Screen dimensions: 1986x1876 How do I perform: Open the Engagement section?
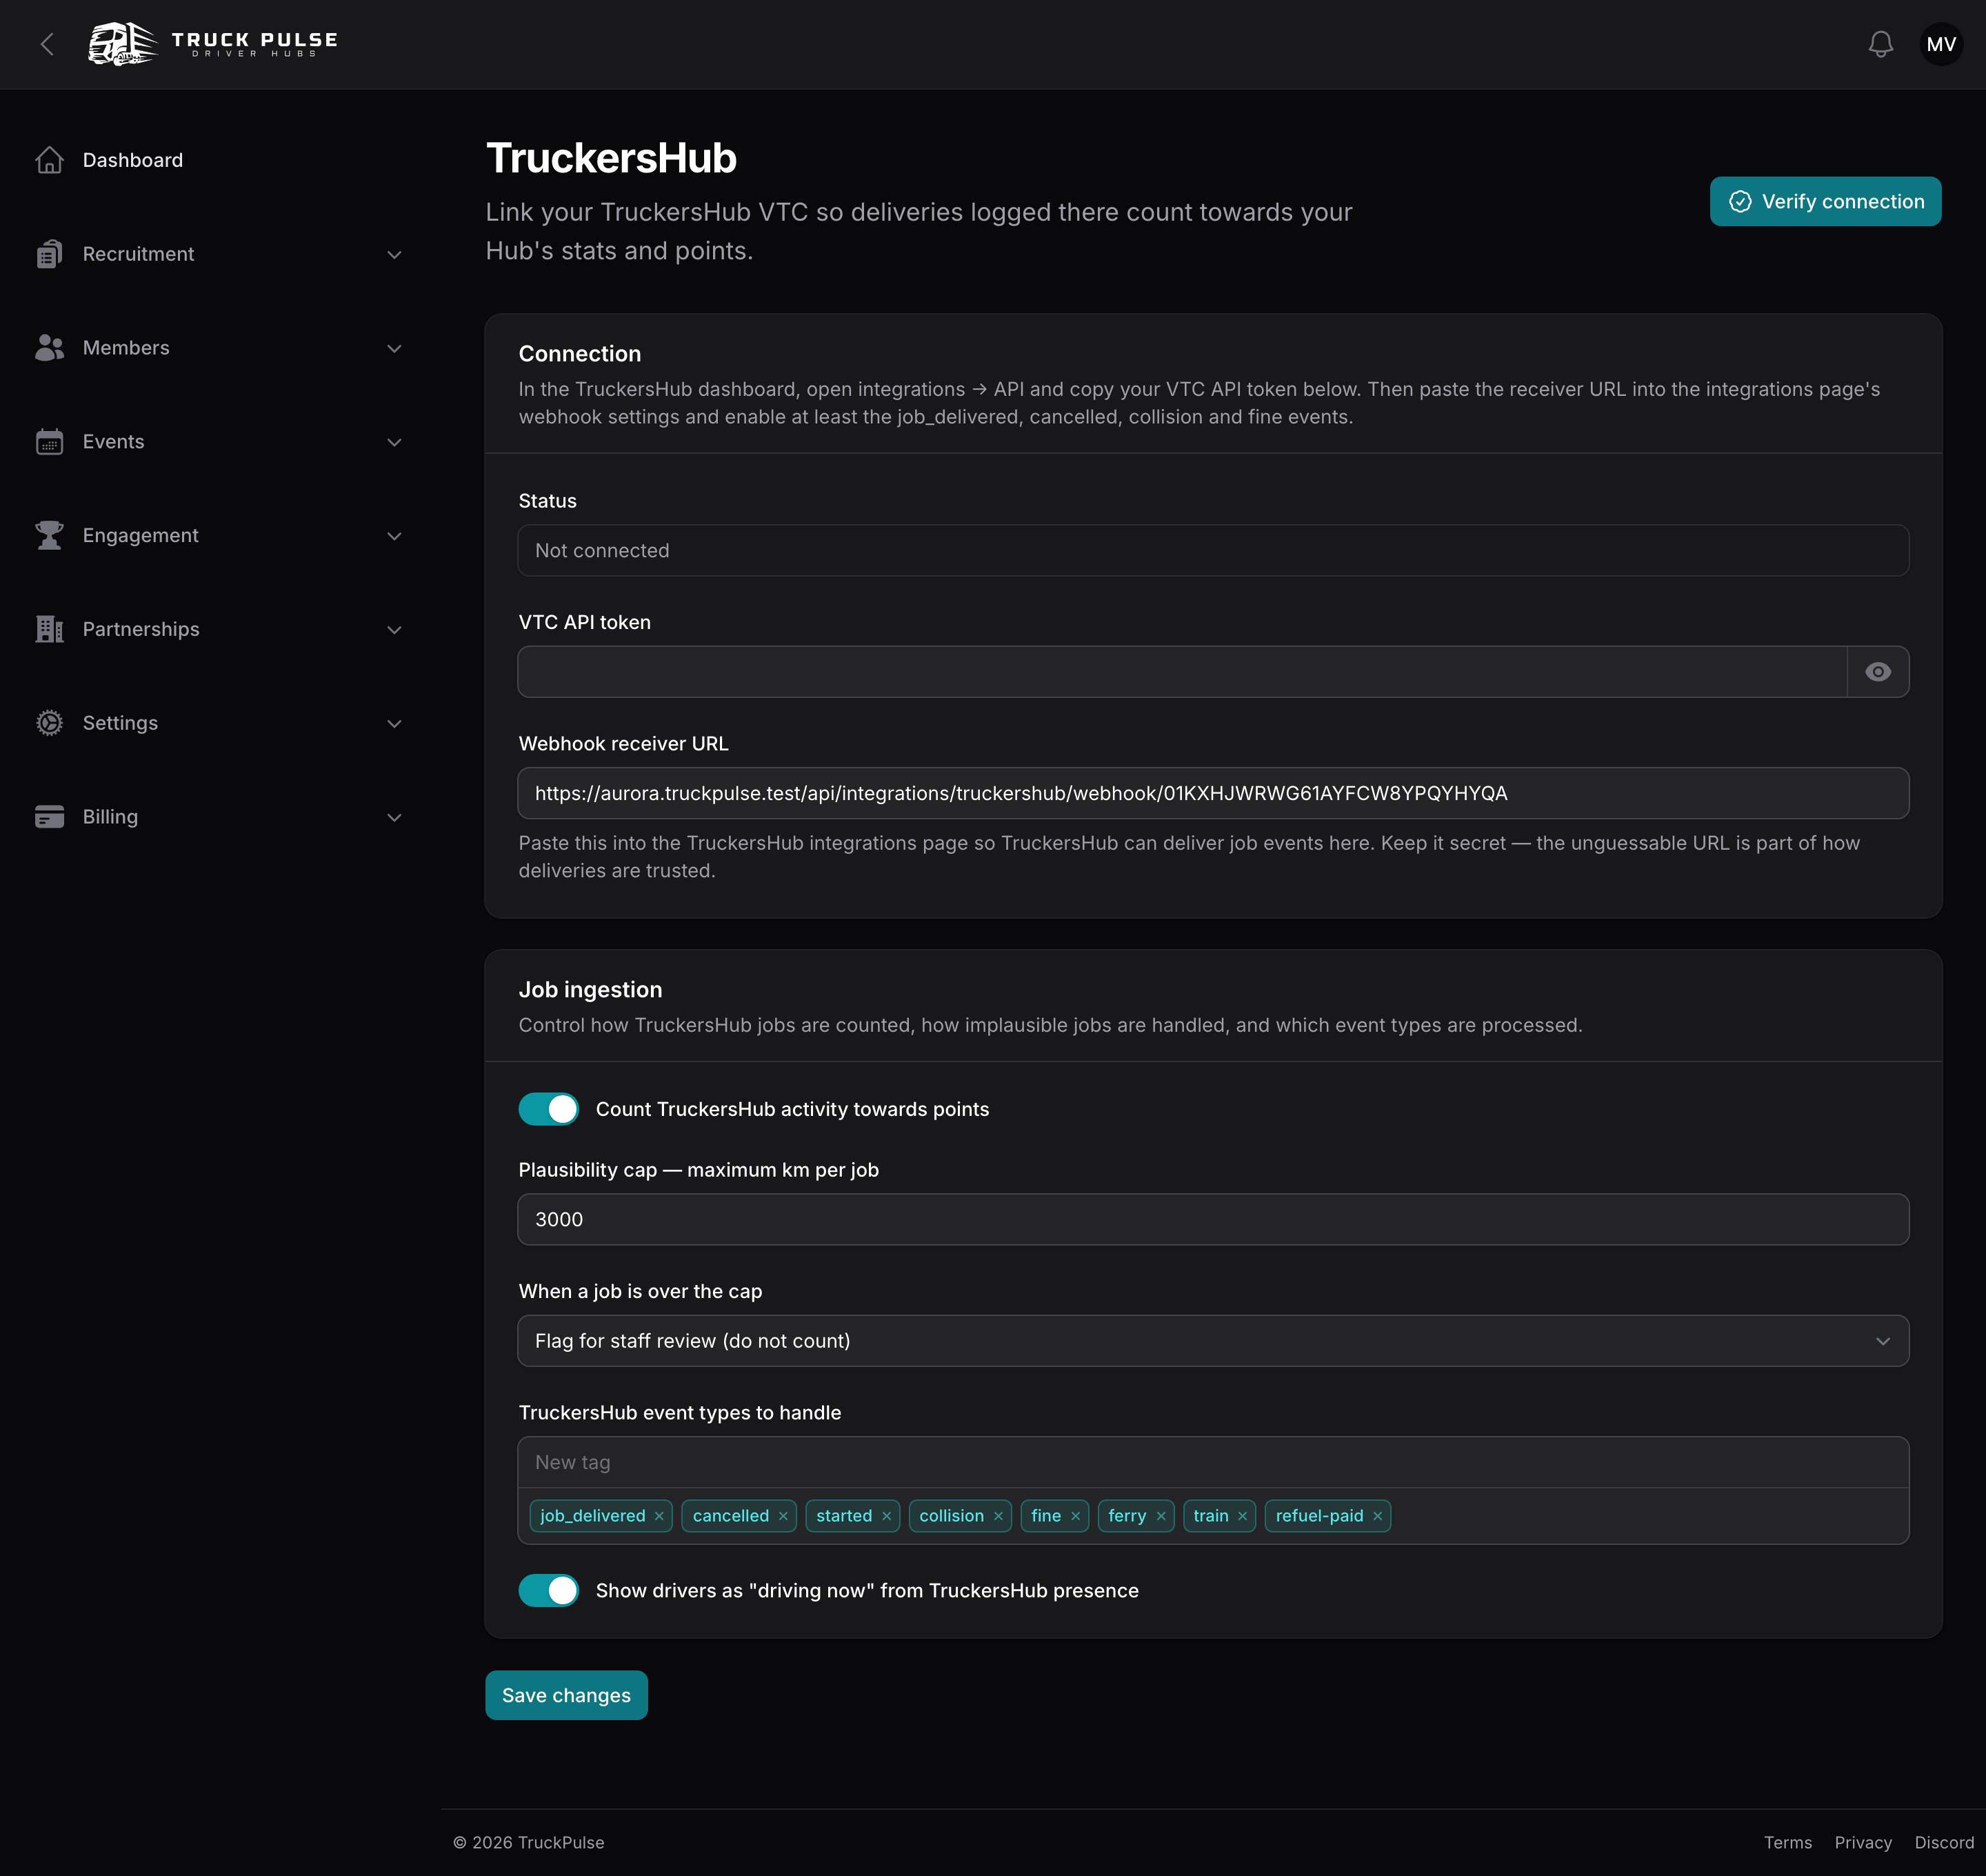point(140,536)
